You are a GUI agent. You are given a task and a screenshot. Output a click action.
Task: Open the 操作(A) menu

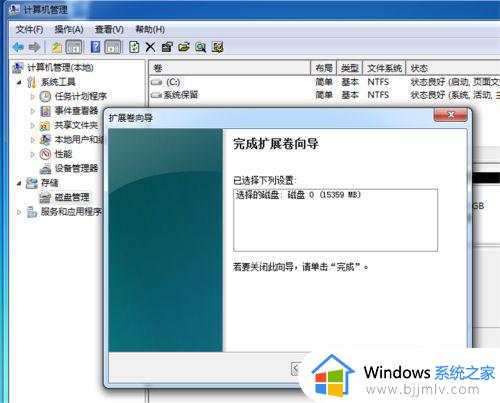coord(69,30)
